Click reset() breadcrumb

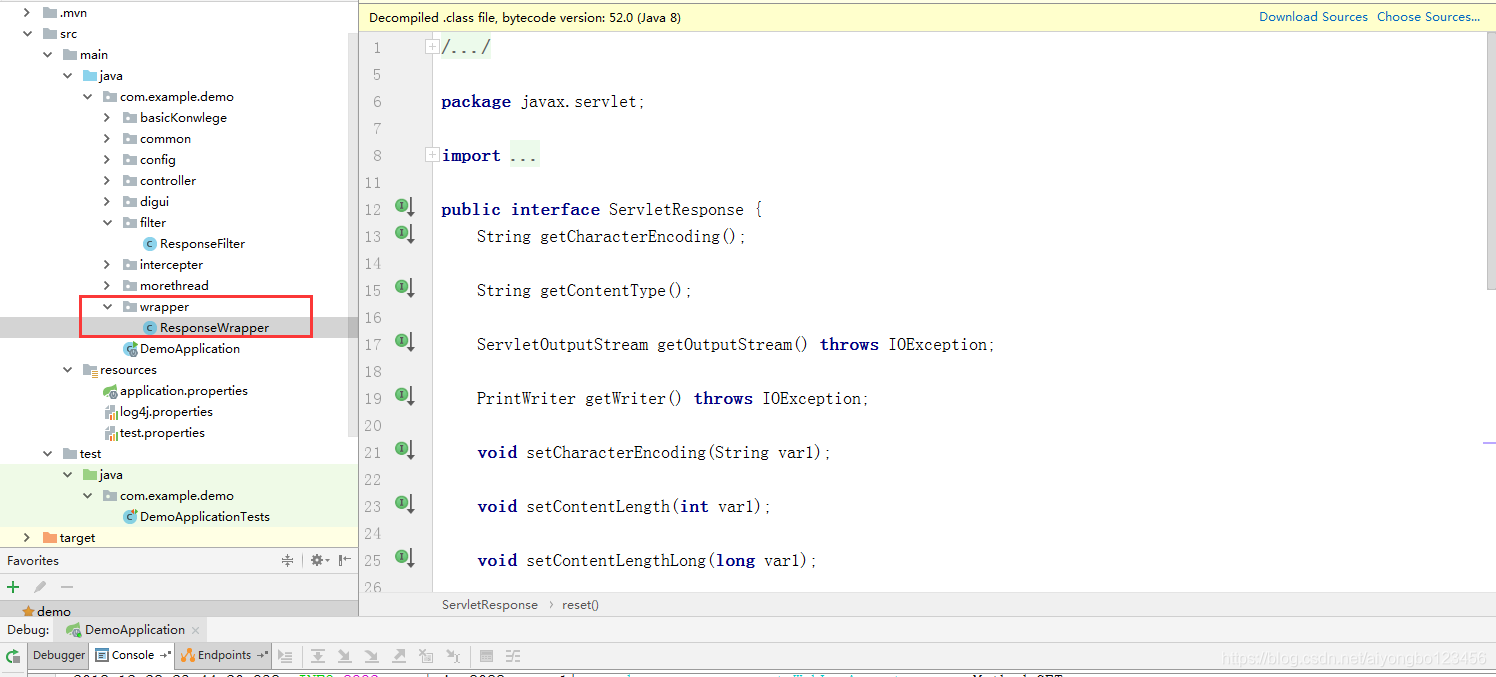tap(580, 605)
